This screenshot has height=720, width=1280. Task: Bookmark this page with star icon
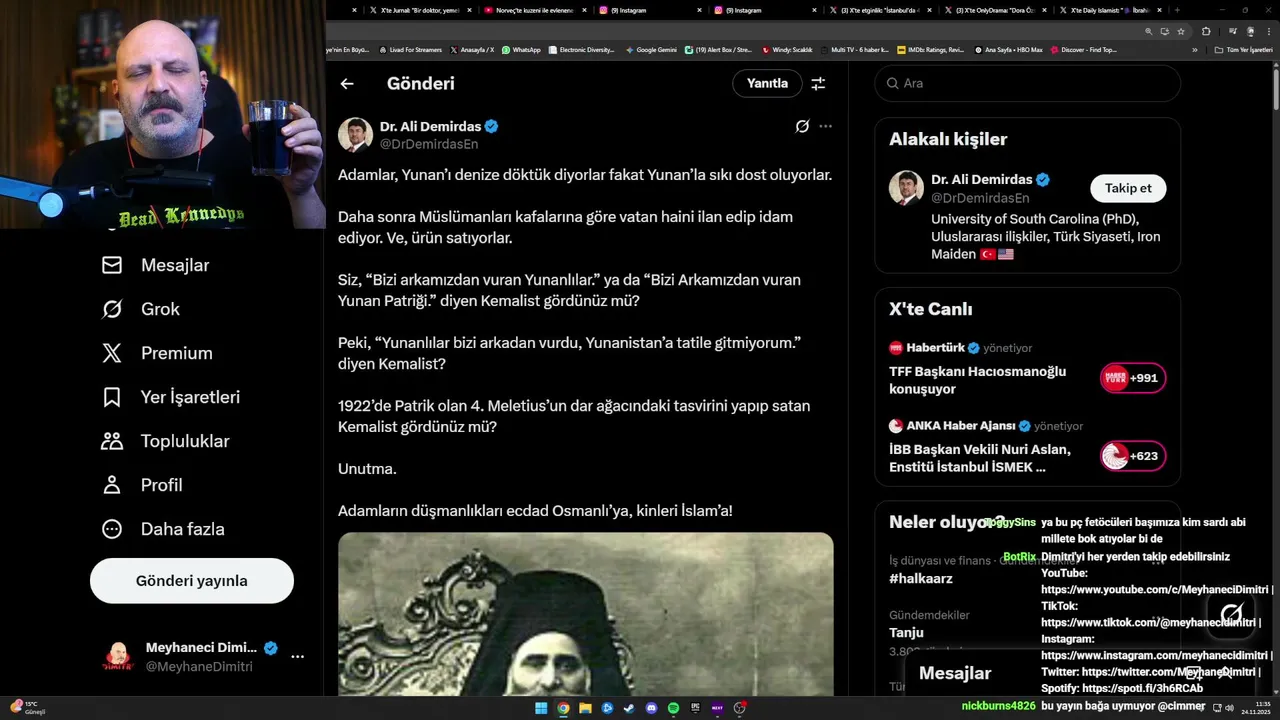1180,31
